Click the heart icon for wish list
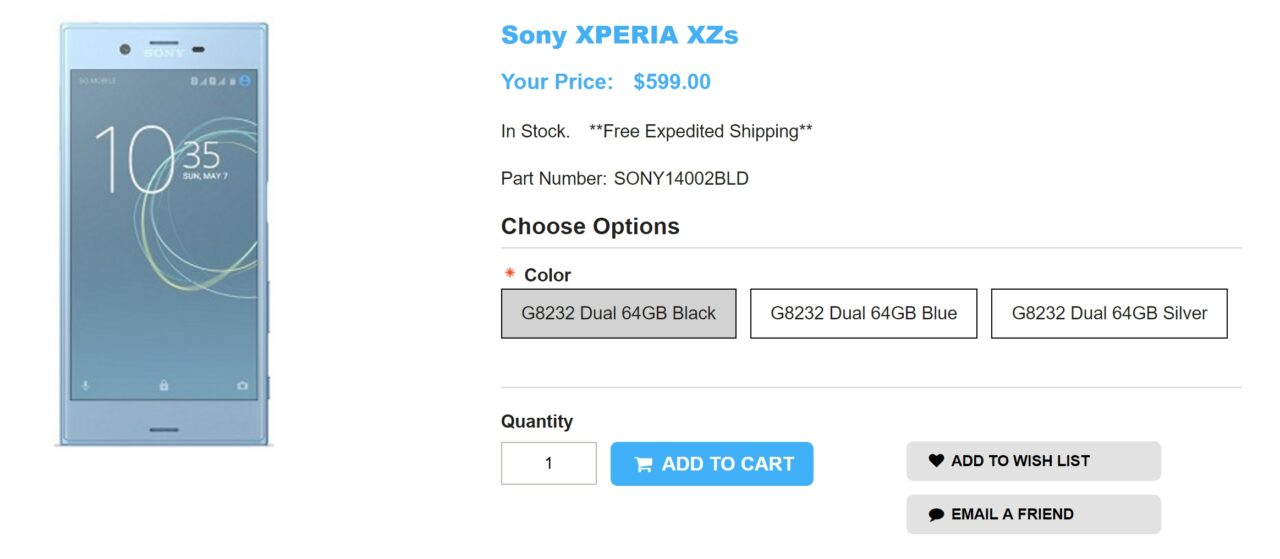1280x559 pixels. 936,461
